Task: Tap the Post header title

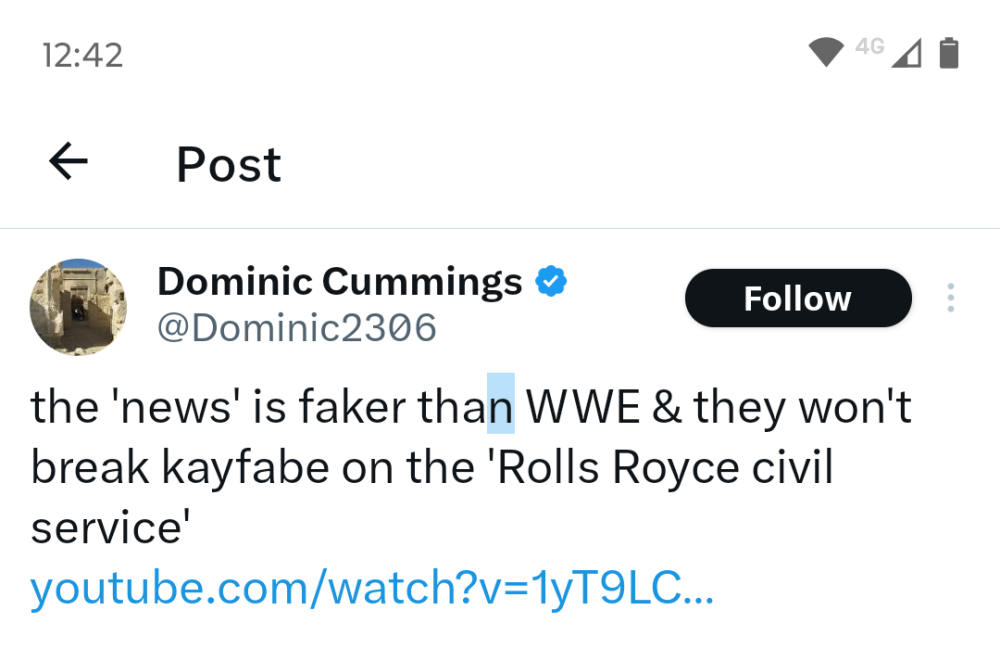Action: pos(228,165)
